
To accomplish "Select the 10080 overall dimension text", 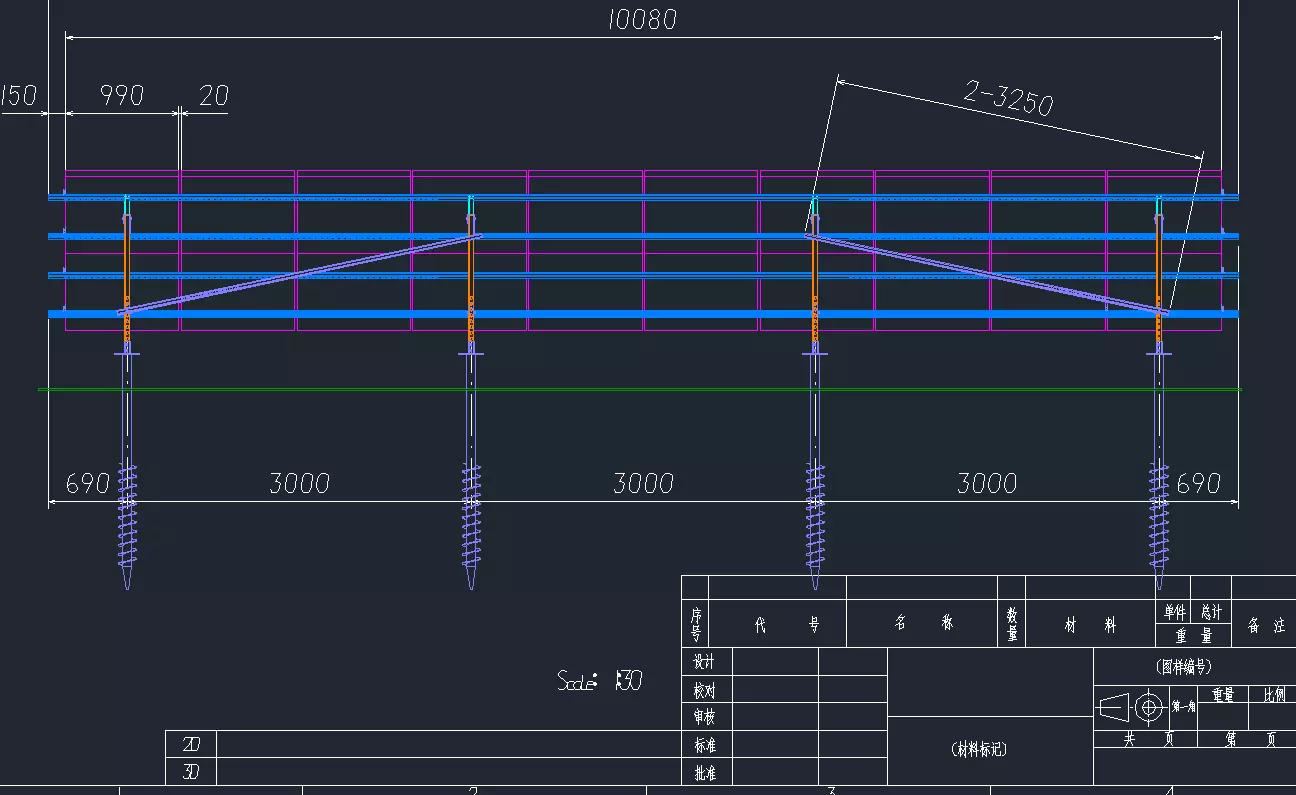I will [642, 20].
